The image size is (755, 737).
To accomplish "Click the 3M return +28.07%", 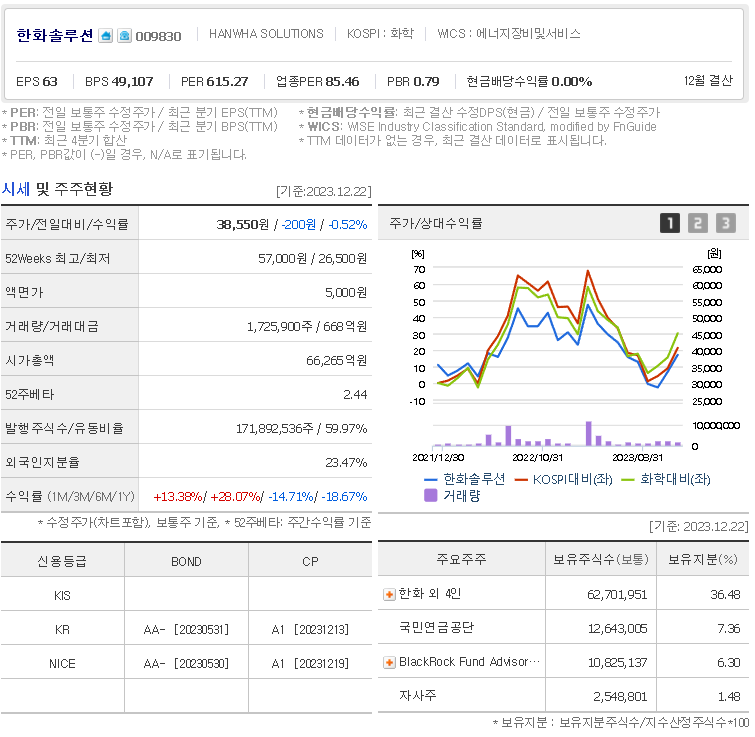I will [x=235, y=496].
